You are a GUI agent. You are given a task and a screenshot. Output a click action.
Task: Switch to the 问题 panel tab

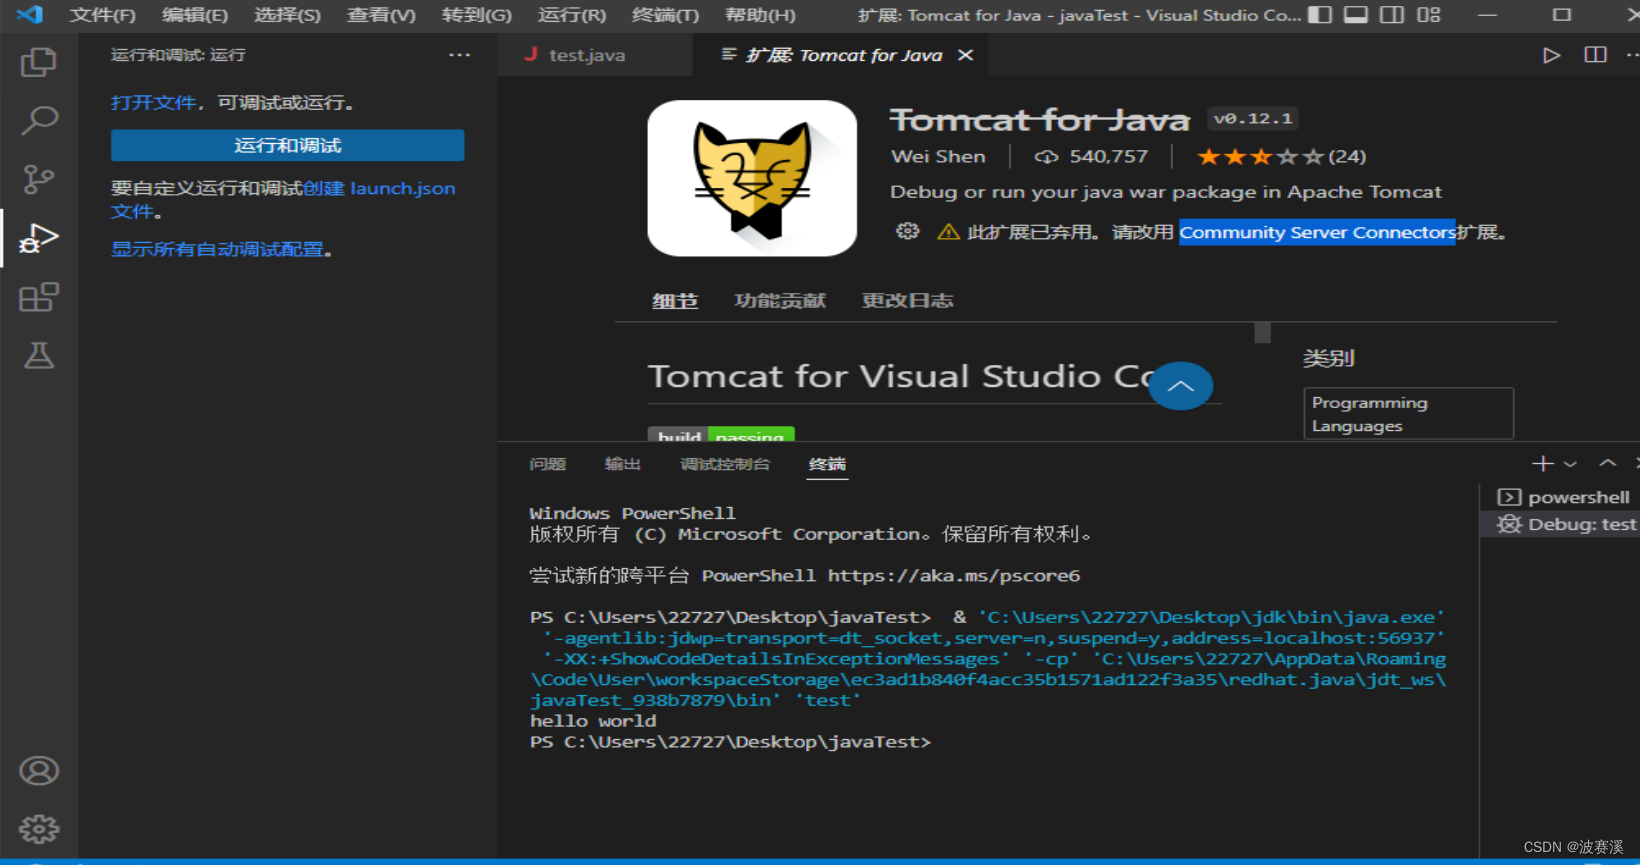(x=548, y=464)
